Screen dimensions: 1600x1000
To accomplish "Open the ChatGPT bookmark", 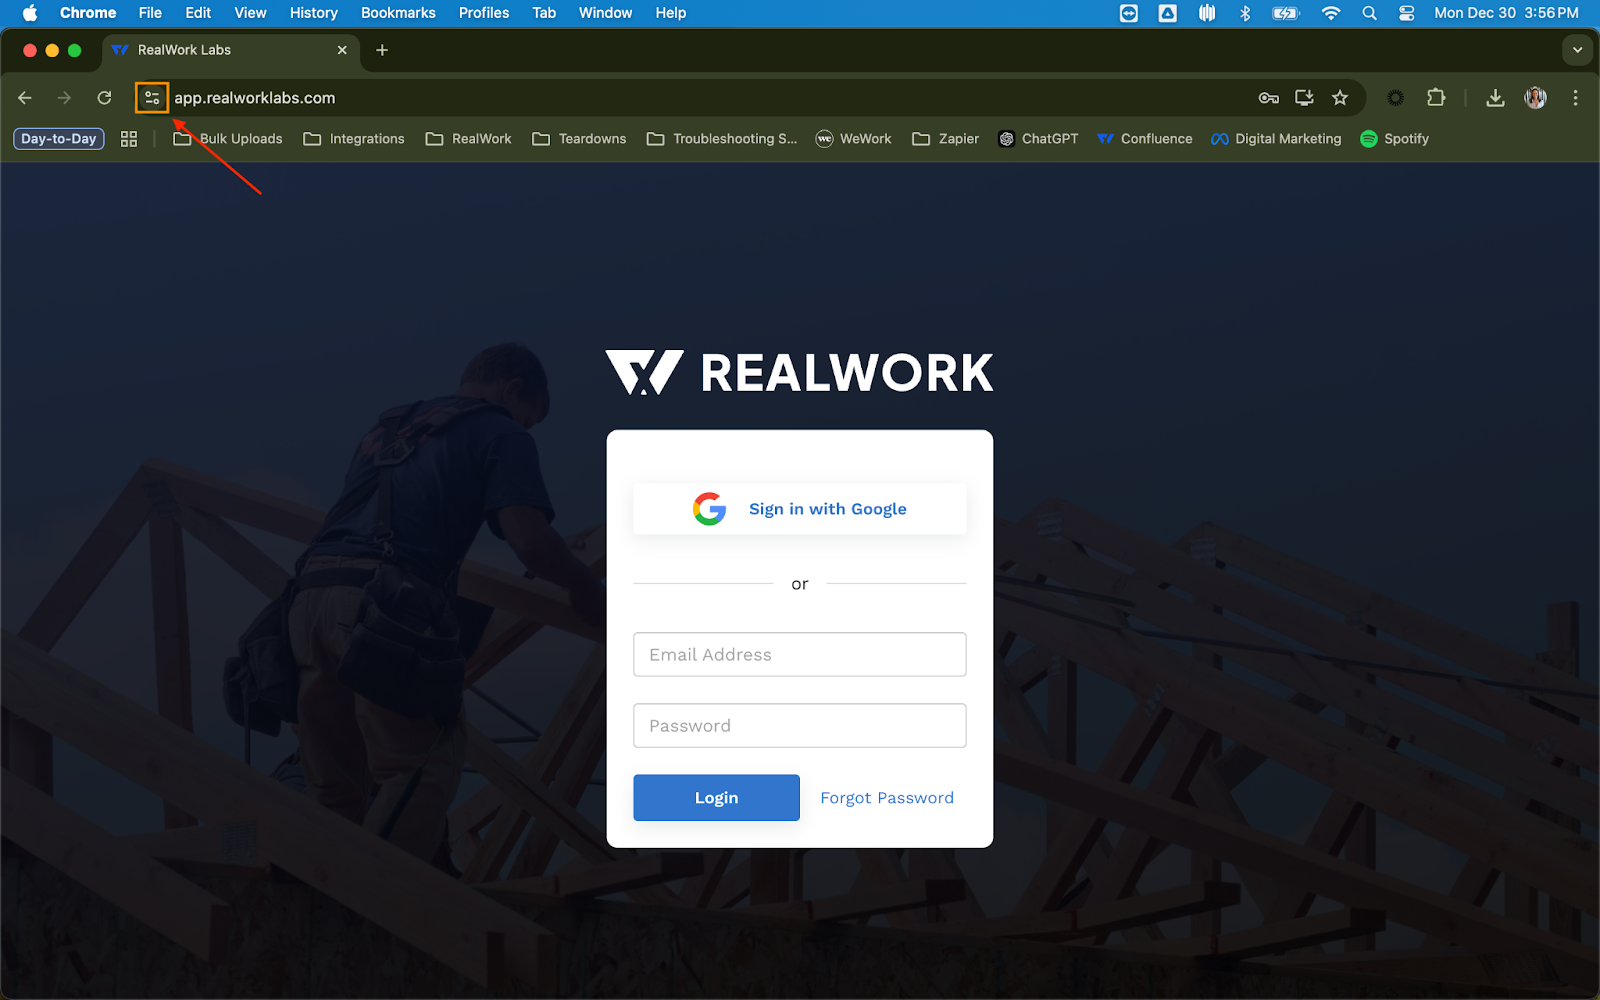I will (1038, 139).
